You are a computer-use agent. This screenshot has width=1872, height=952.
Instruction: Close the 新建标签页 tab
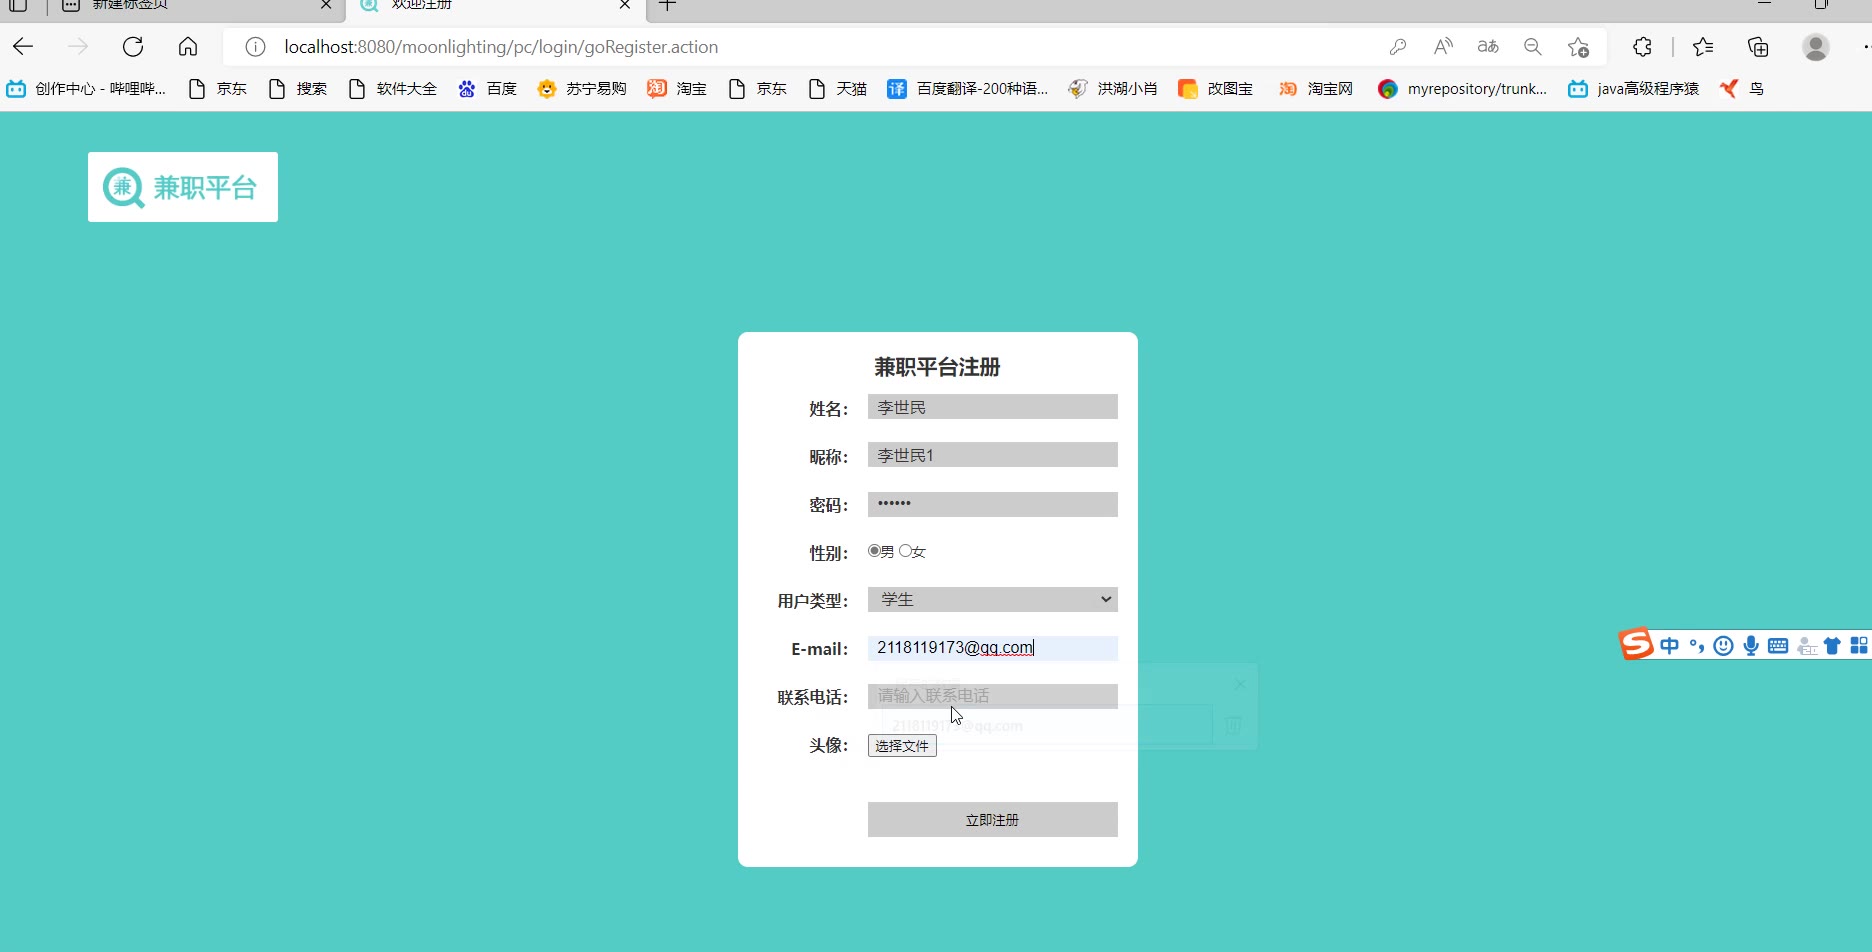326,5
